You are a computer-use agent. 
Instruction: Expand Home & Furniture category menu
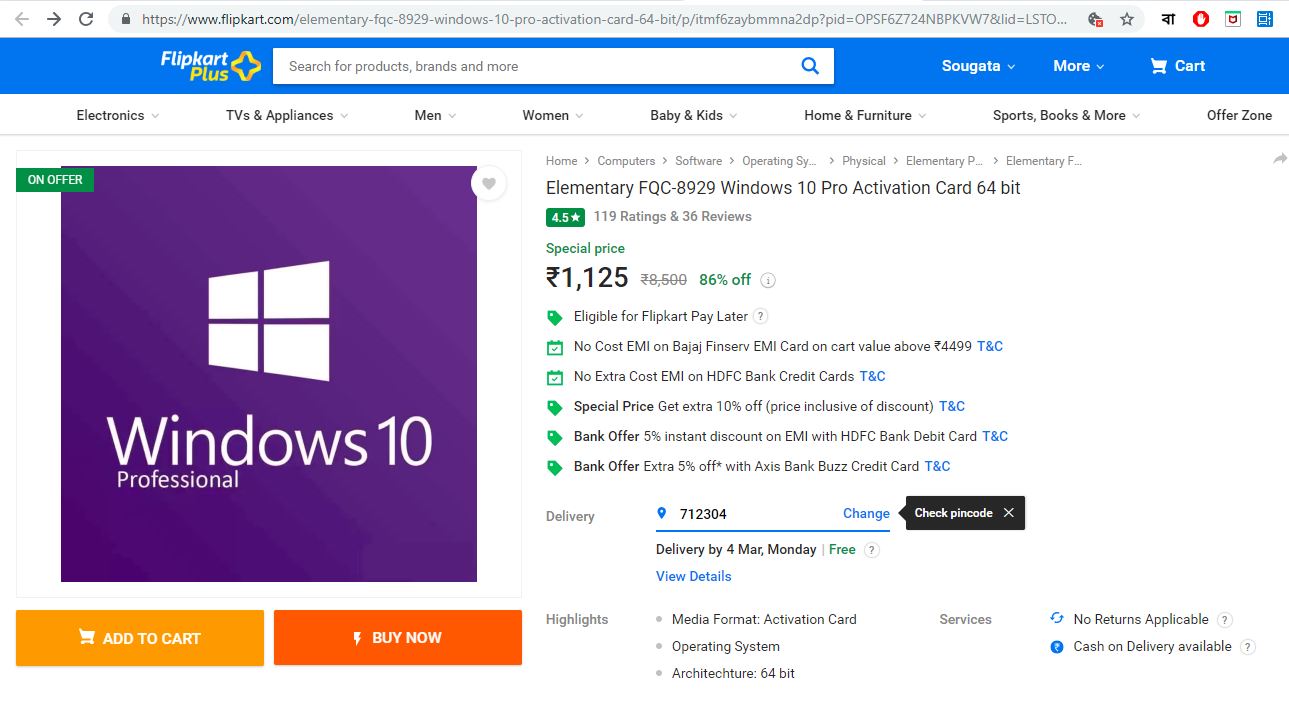865,115
